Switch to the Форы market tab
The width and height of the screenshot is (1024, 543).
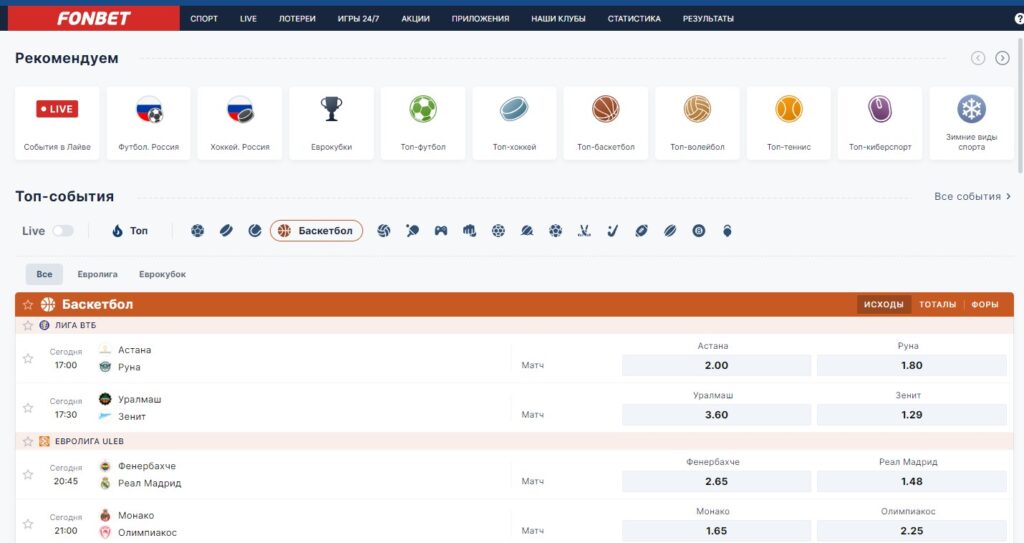click(985, 304)
